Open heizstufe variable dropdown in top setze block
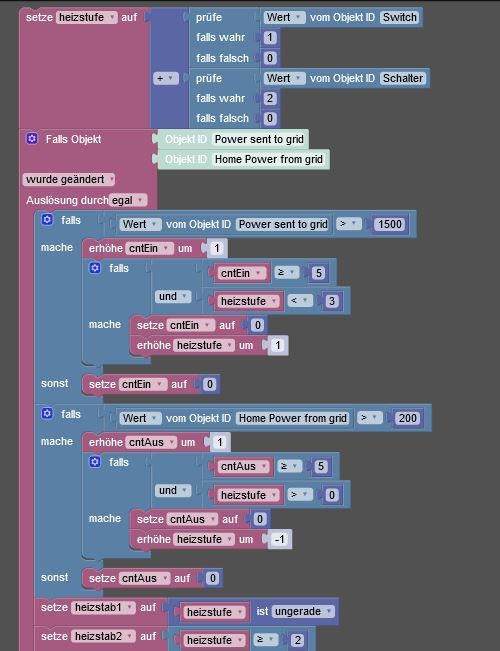The image size is (500, 651). 87,17
